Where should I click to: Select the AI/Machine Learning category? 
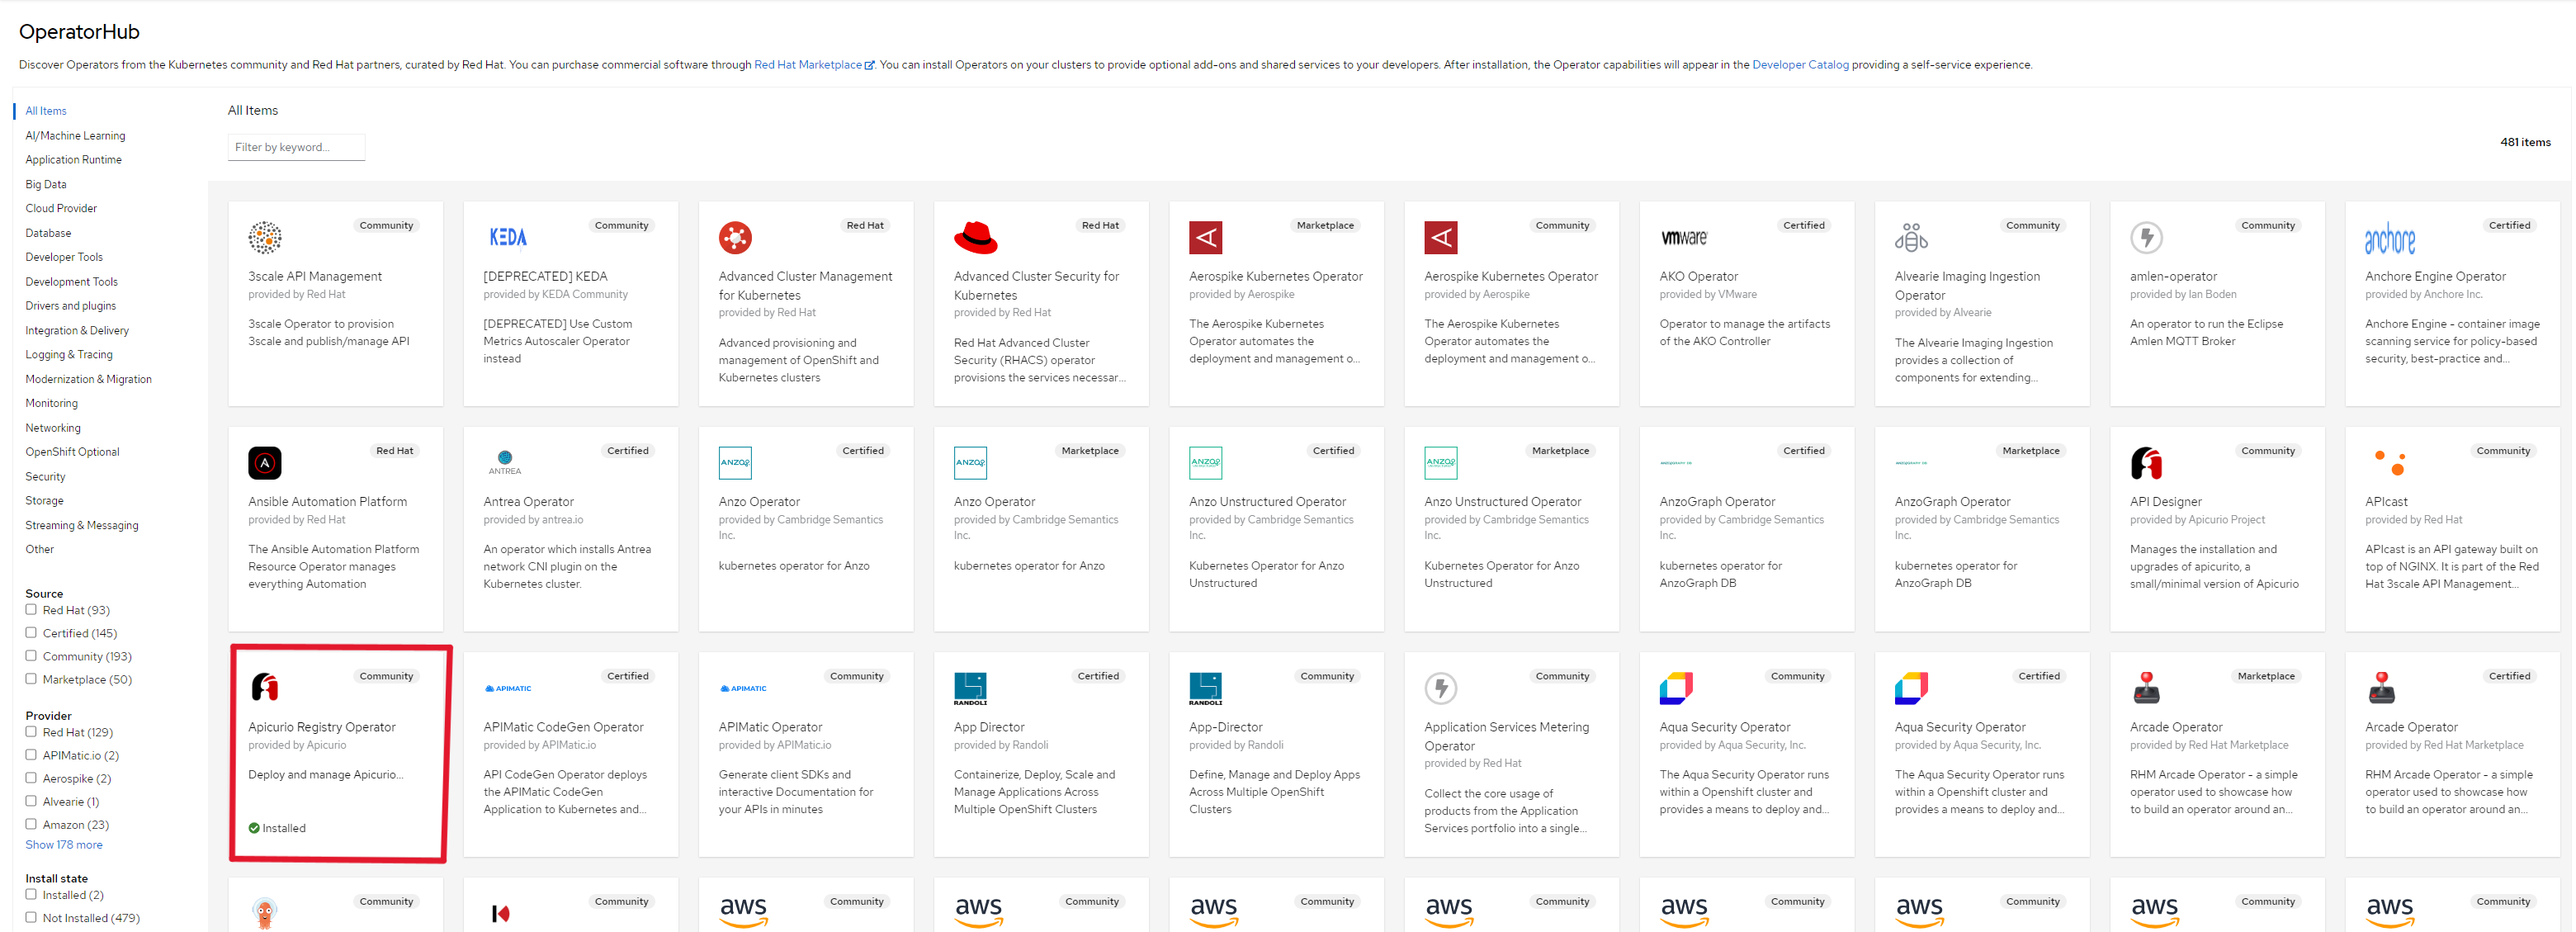pyautogui.click(x=75, y=136)
